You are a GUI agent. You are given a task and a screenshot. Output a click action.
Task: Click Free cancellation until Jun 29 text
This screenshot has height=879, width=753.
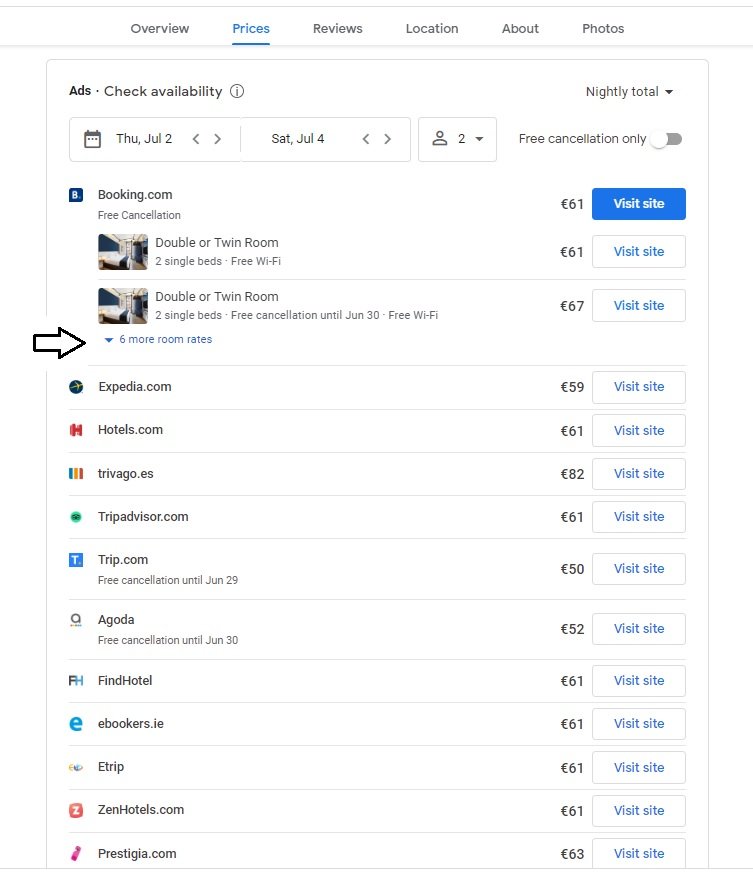click(168, 580)
